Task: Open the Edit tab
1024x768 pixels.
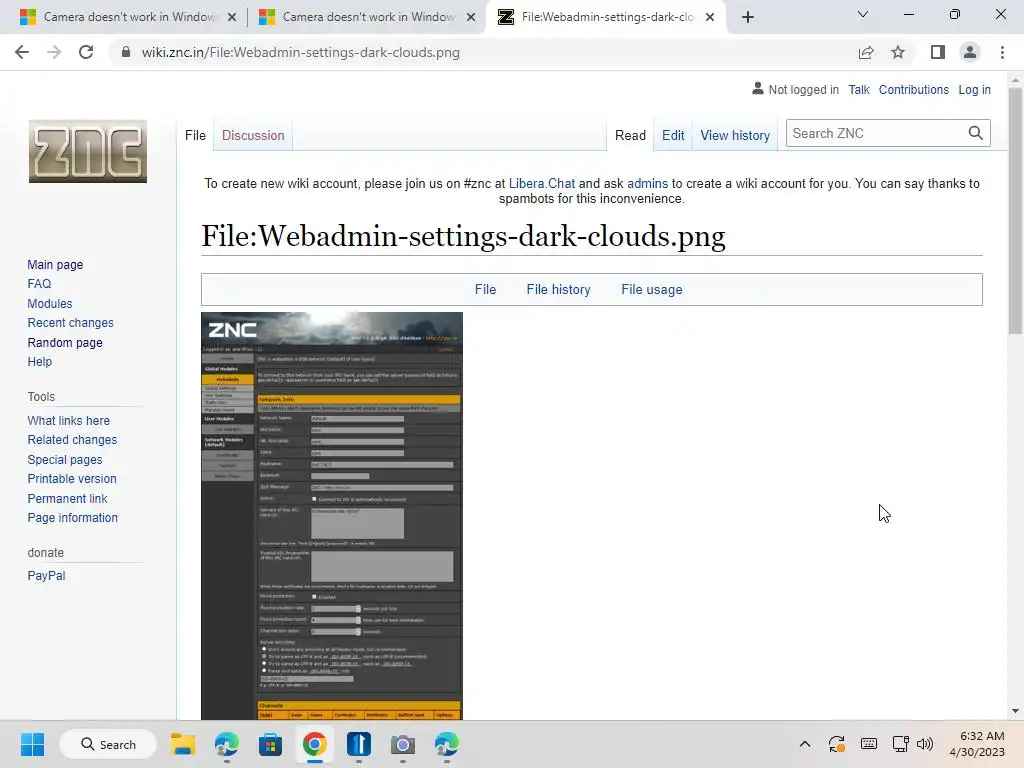Action: pos(673,135)
